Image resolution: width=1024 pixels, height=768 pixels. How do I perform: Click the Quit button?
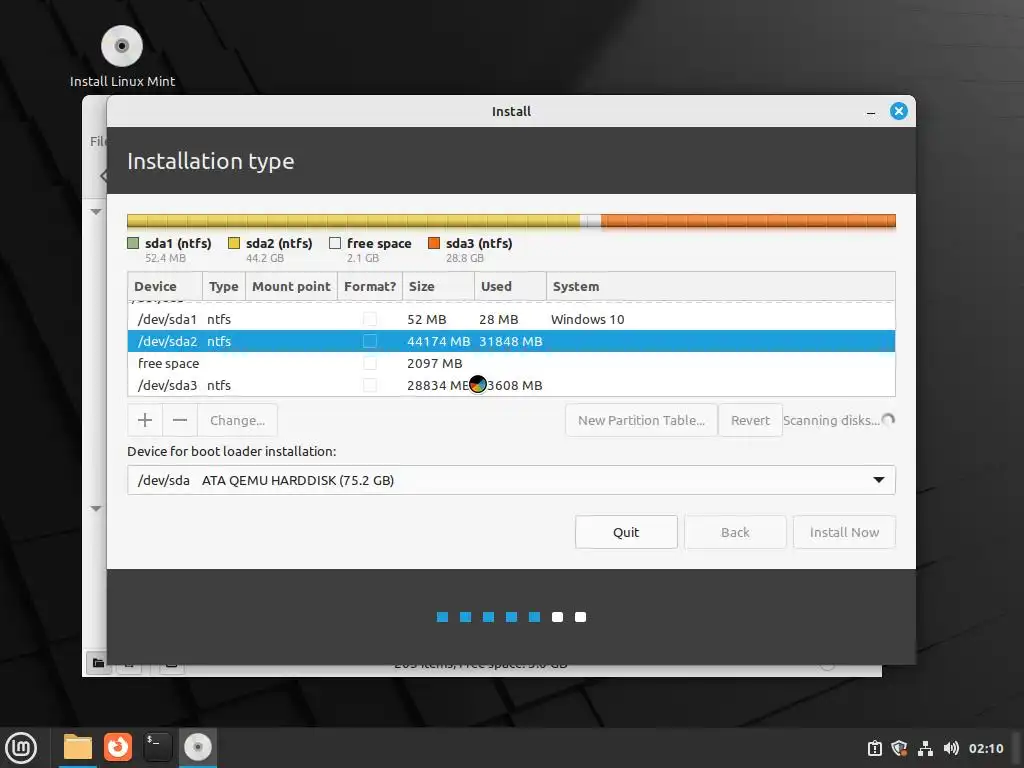(x=626, y=532)
